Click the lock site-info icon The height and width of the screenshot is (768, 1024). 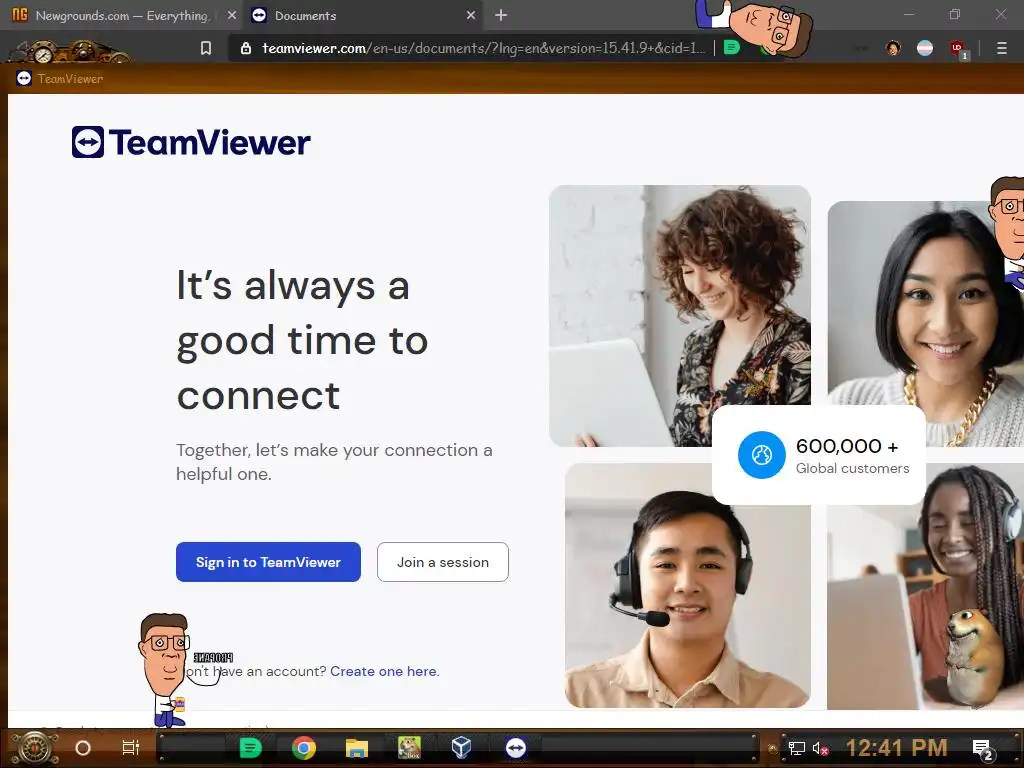[246, 48]
